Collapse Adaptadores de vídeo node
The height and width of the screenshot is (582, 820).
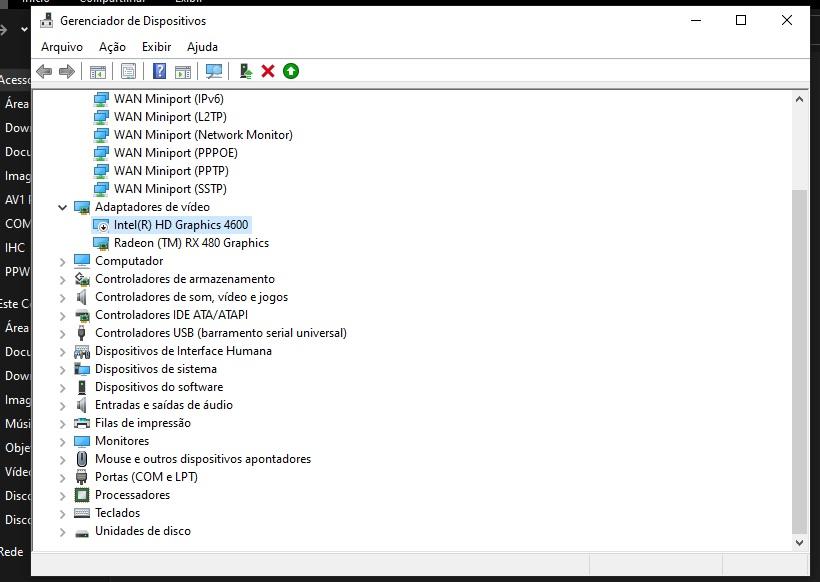pyautogui.click(x=62, y=208)
